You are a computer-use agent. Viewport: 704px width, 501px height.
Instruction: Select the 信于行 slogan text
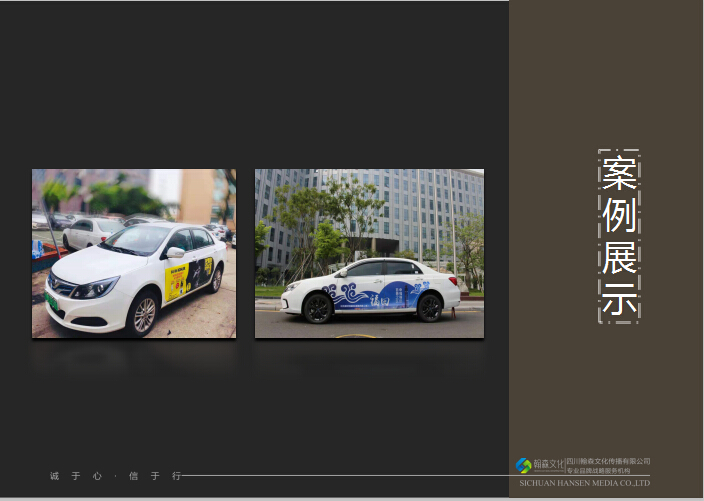click(154, 476)
